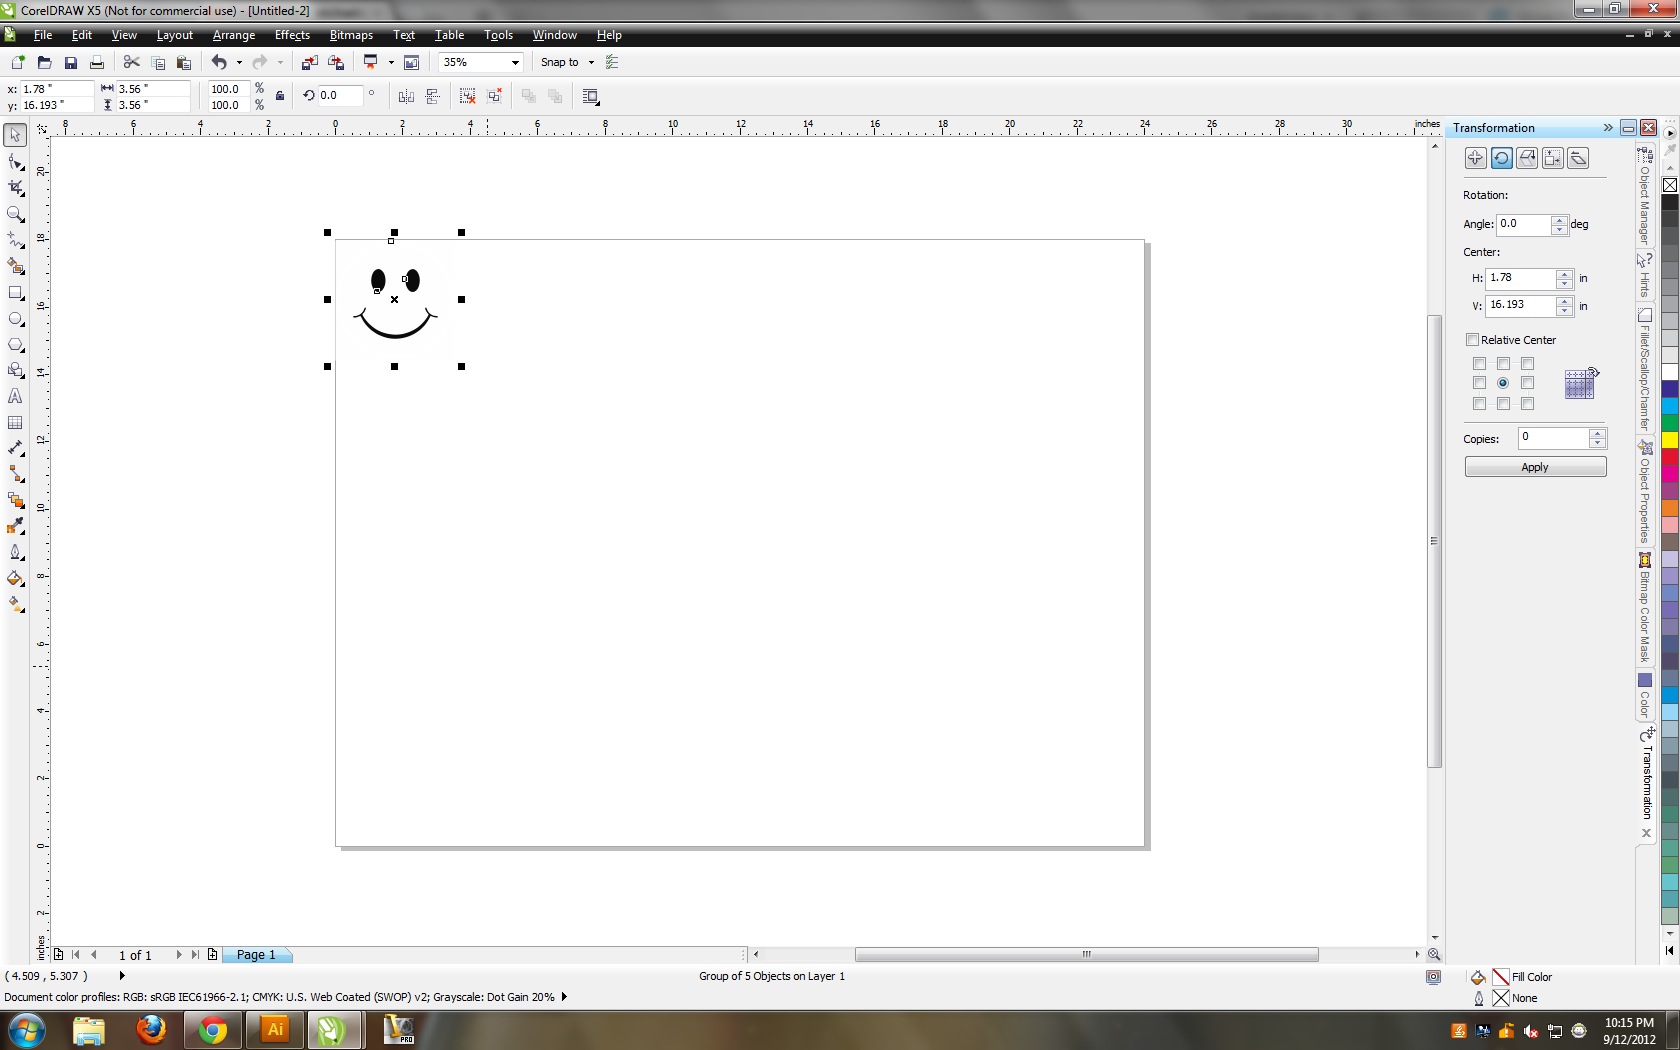Image resolution: width=1680 pixels, height=1050 pixels.
Task: Click the Apply button
Action: 1535,467
